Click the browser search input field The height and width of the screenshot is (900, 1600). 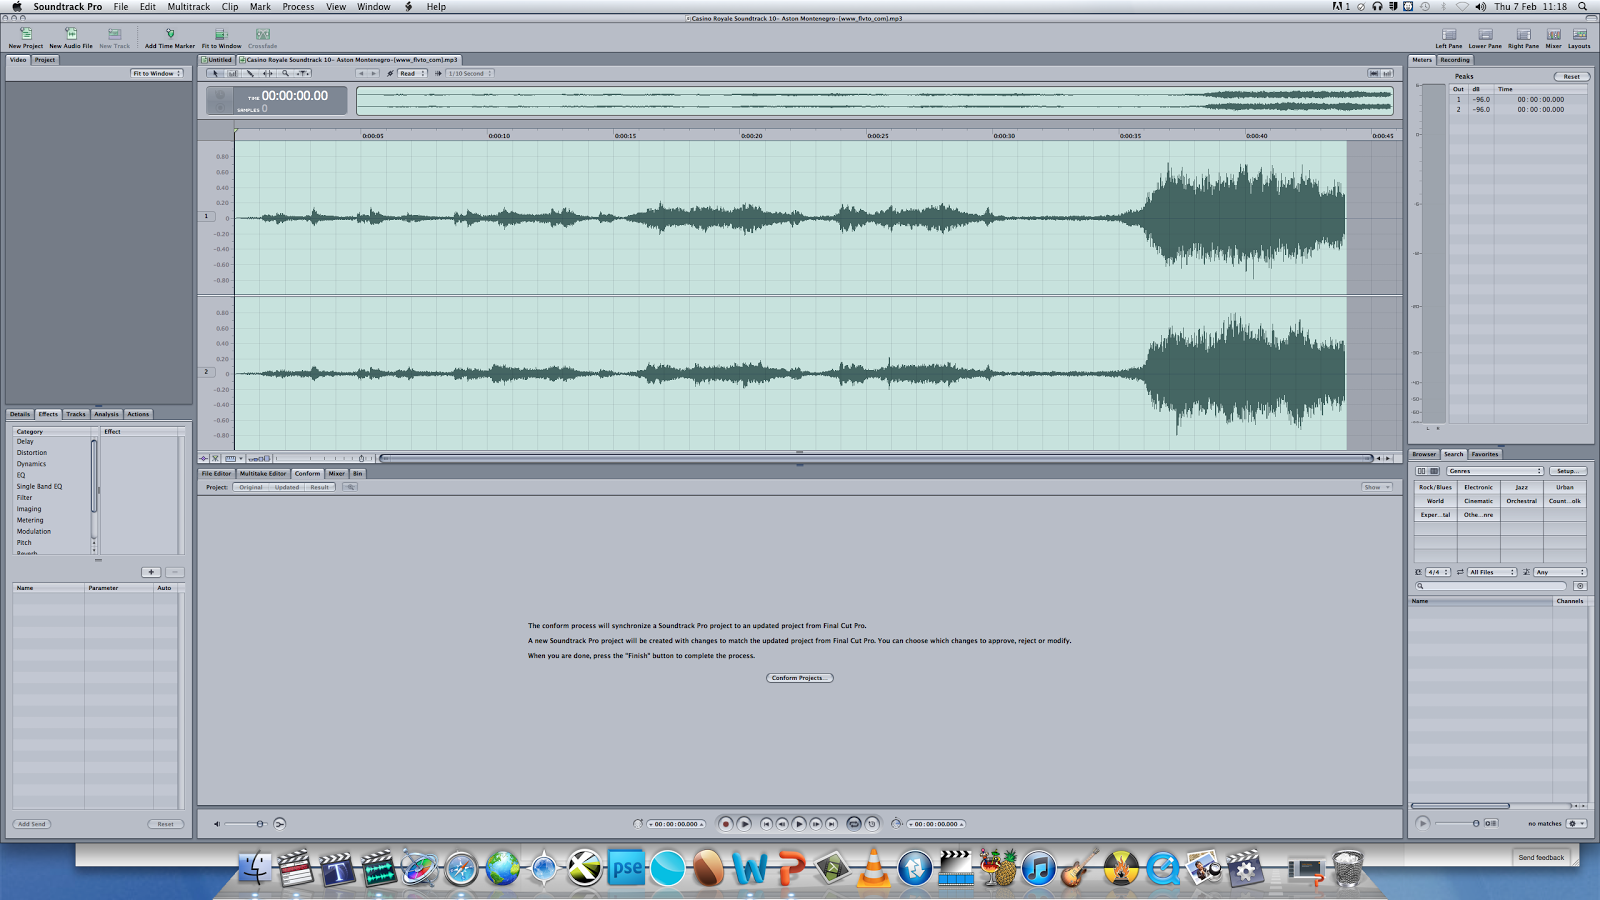pos(1491,586)
